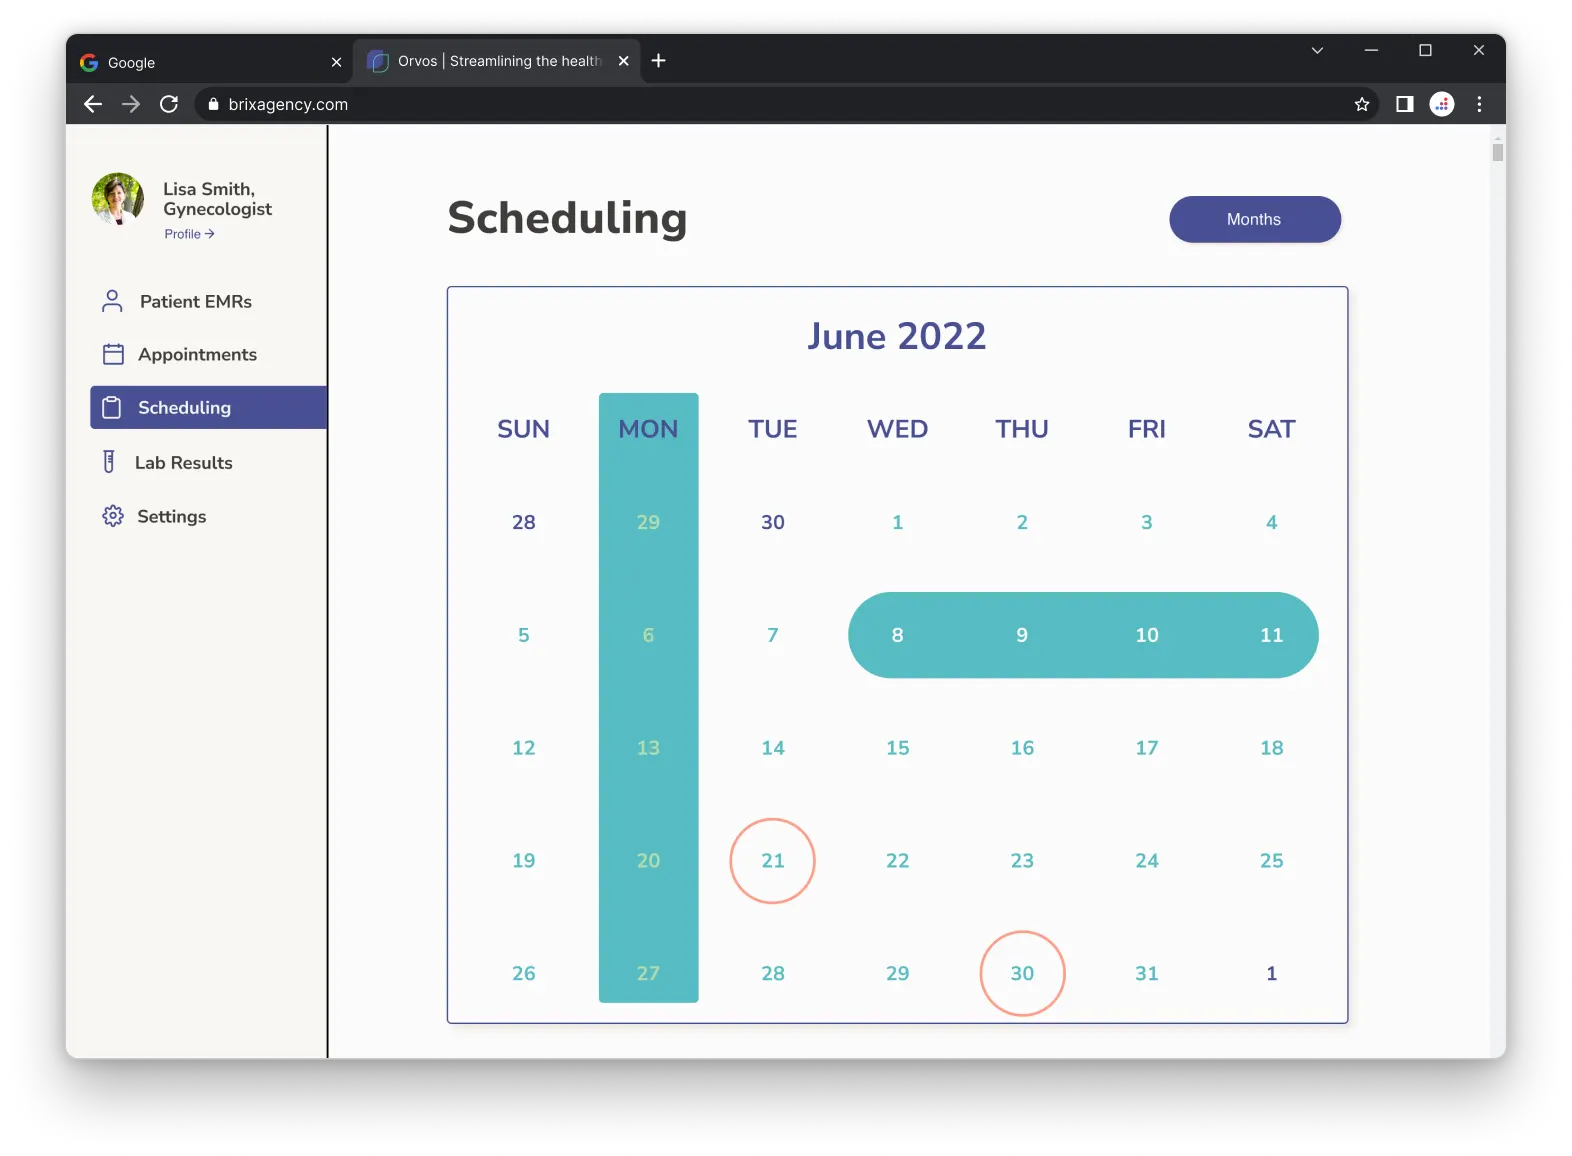Open Settings via the gear icon
This screenshot has height=1156, width=1572.
113,516
